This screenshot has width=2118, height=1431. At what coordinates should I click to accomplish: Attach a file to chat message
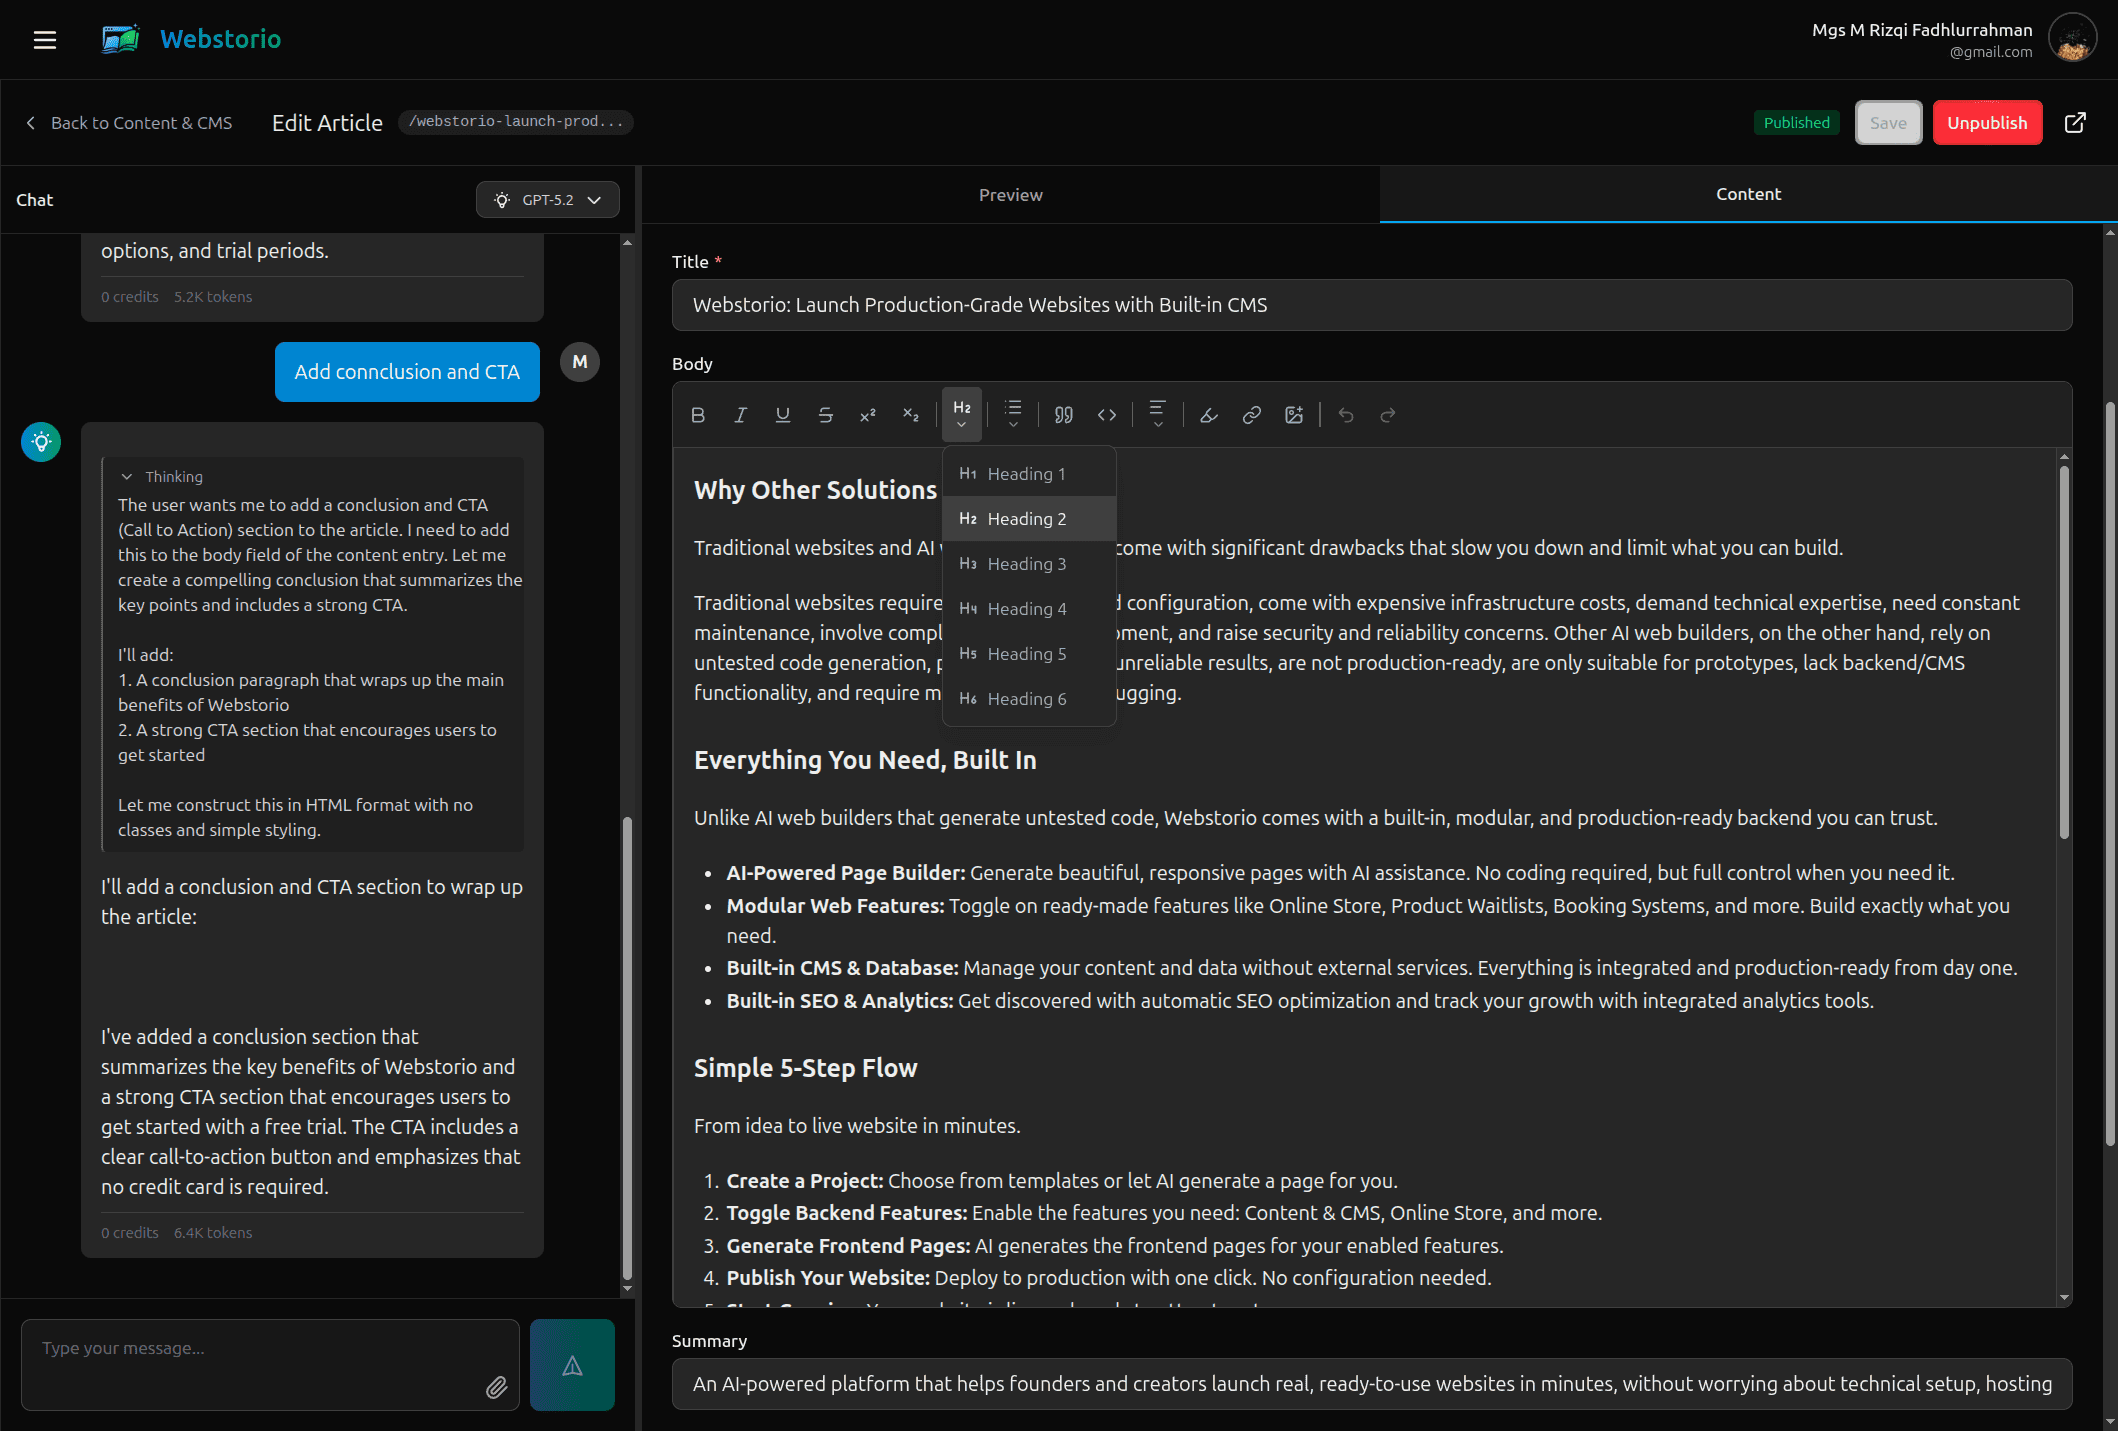497,1387
